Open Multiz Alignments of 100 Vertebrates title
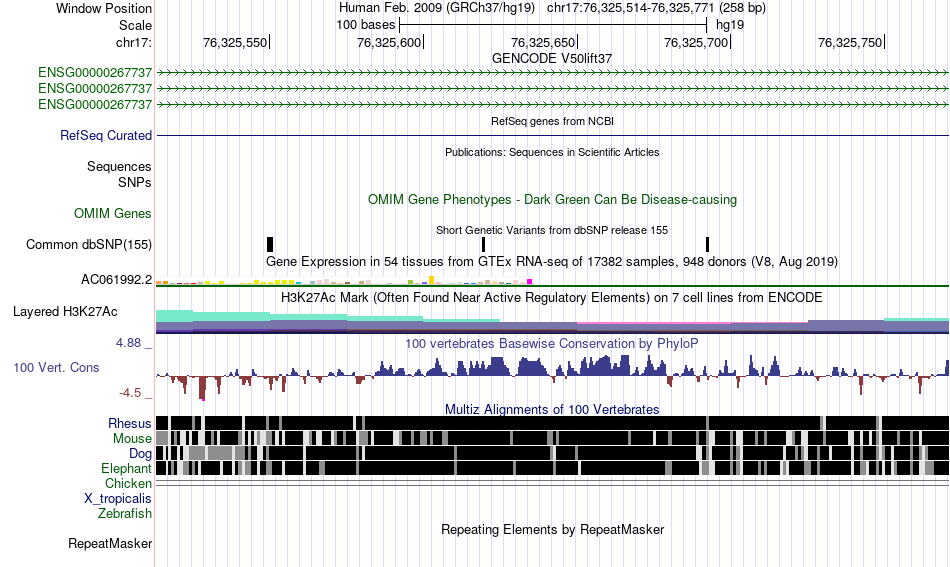Image resolution: width=950 pixels, height=567 pixels. click(x=552, y=410)
